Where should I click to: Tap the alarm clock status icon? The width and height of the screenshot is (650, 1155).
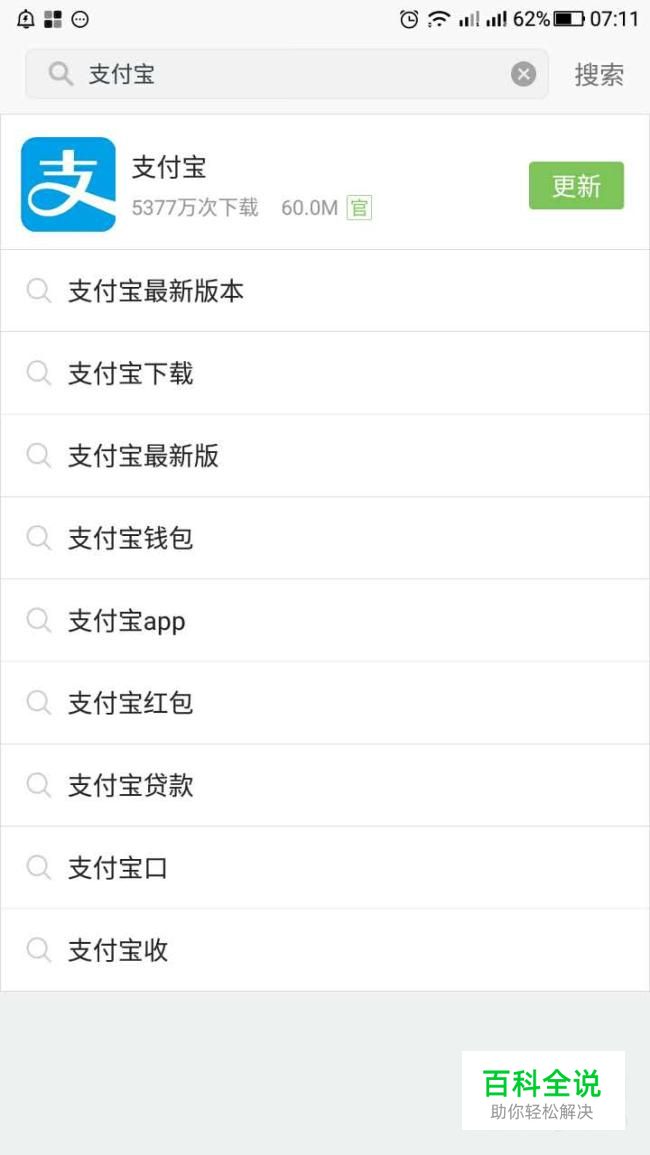(408, 19)
